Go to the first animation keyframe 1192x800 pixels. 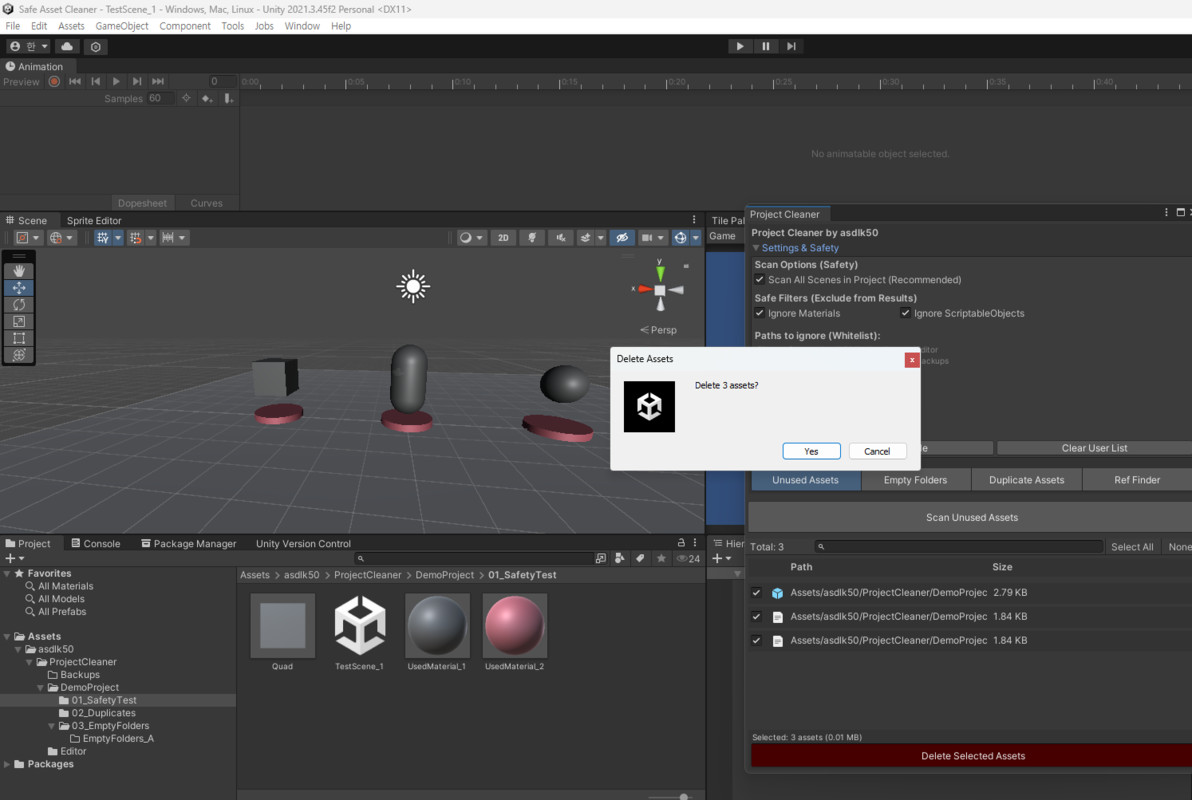coord(74,81)
